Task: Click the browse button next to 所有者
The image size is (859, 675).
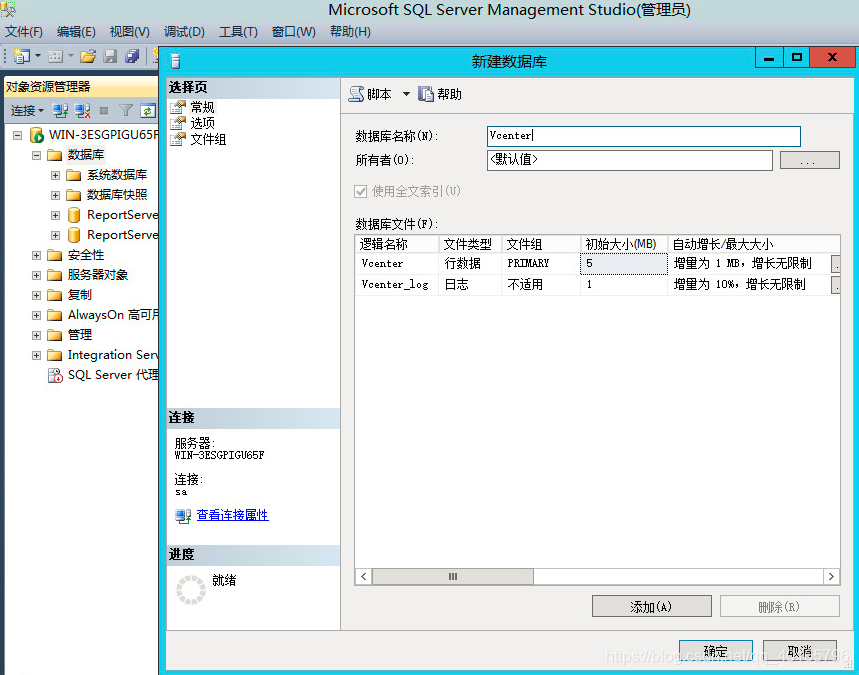Action: tap(810, 160)
